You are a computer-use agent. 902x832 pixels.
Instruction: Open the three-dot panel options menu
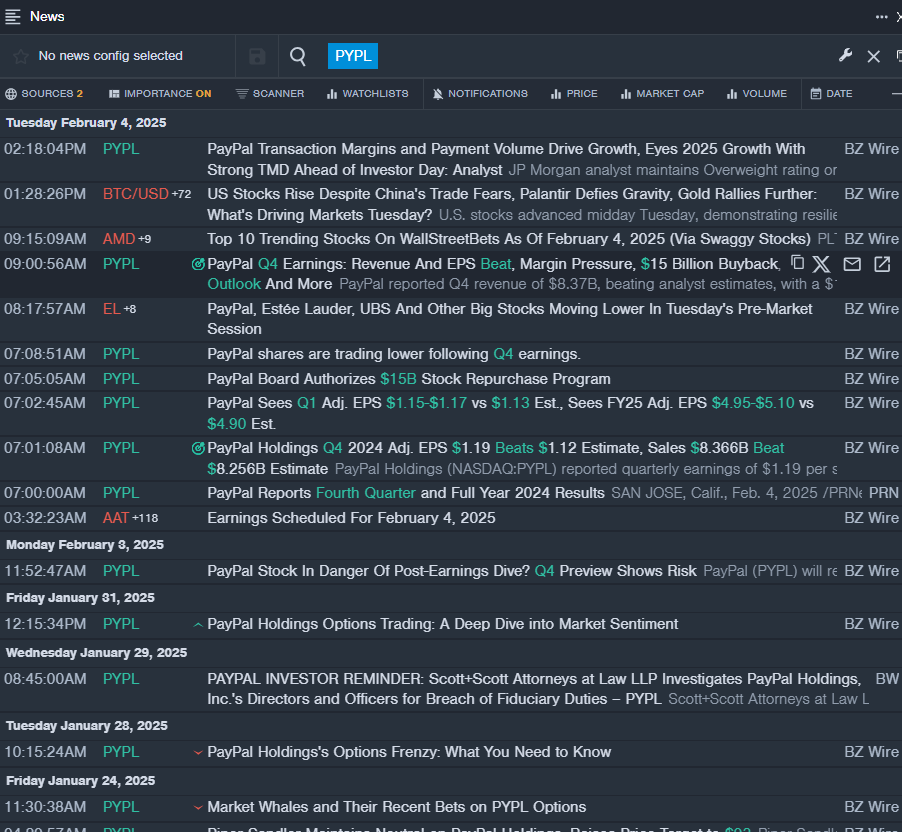[882, 16]
